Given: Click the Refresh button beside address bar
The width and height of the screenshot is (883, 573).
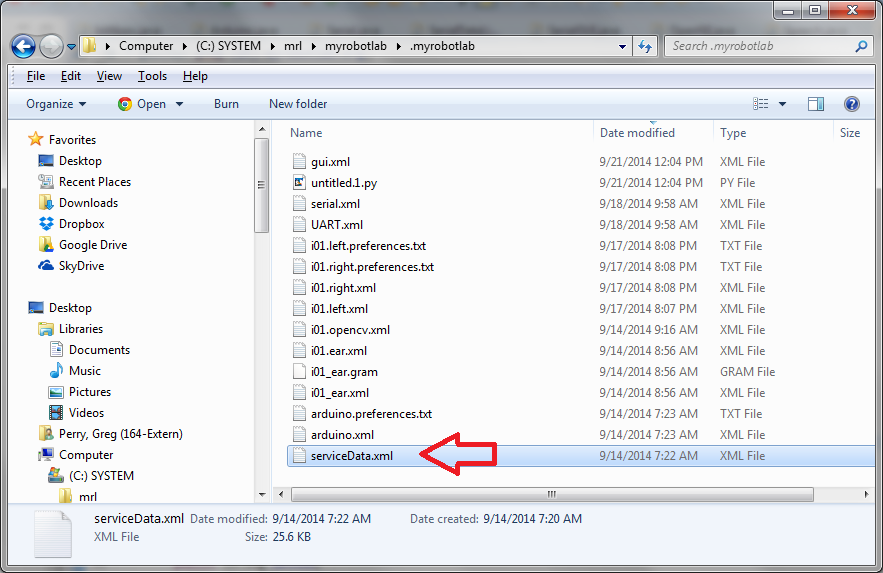Looking at the screenshot, I should tap(645, 46).
